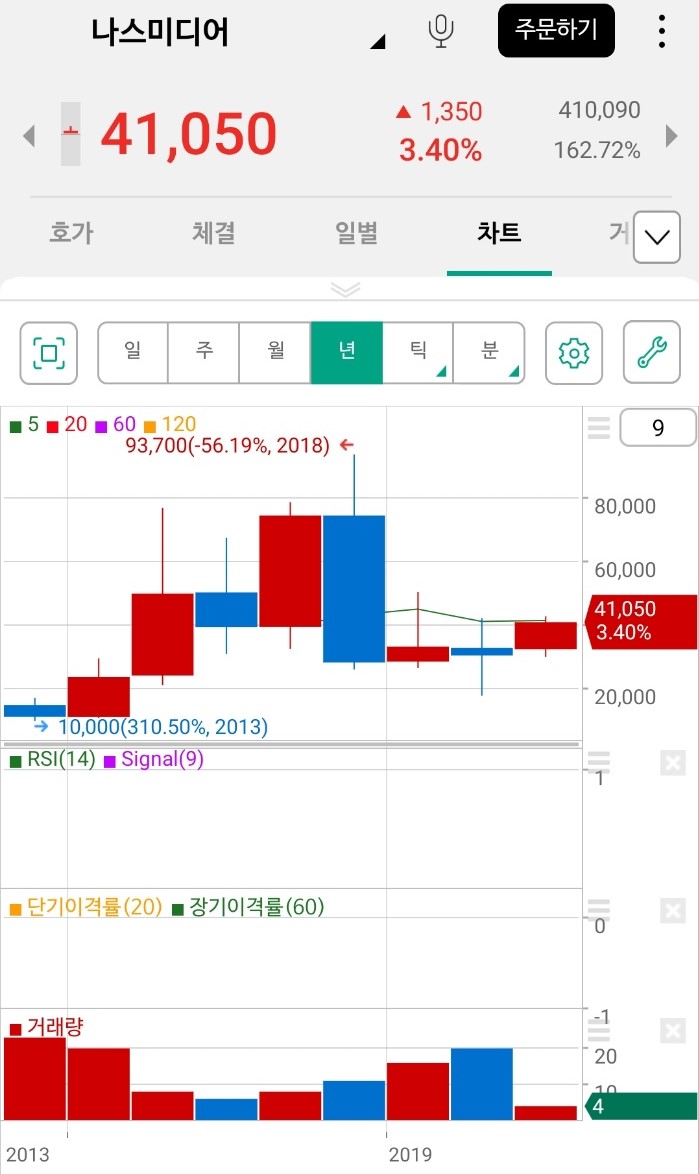Switch to the 호가 tab
699x1174 pixels.
71,232
